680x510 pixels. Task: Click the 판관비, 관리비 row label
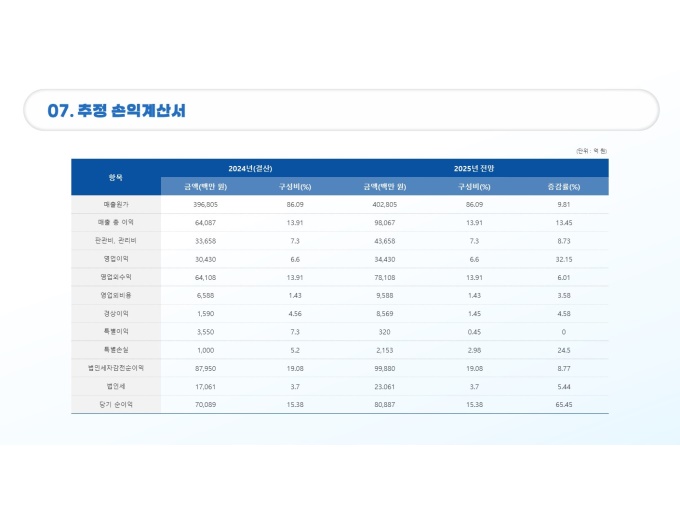(x=116, y=240)
